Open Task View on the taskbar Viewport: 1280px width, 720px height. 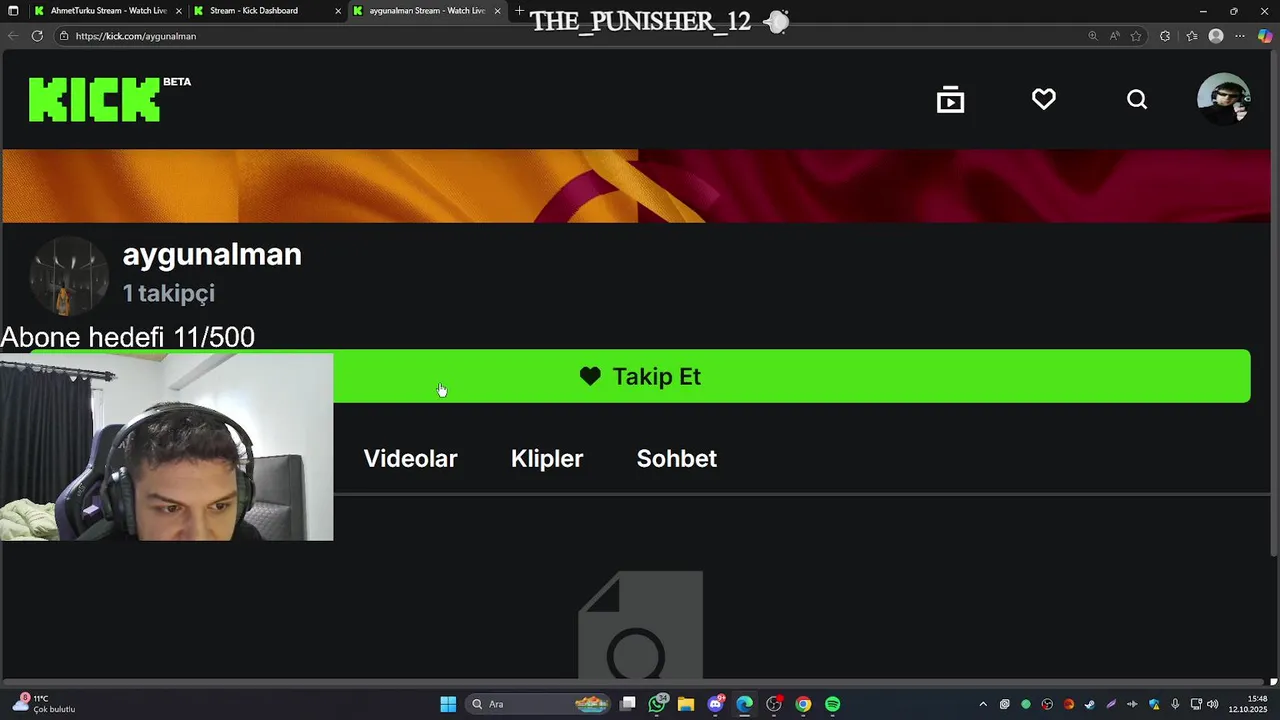628,704
